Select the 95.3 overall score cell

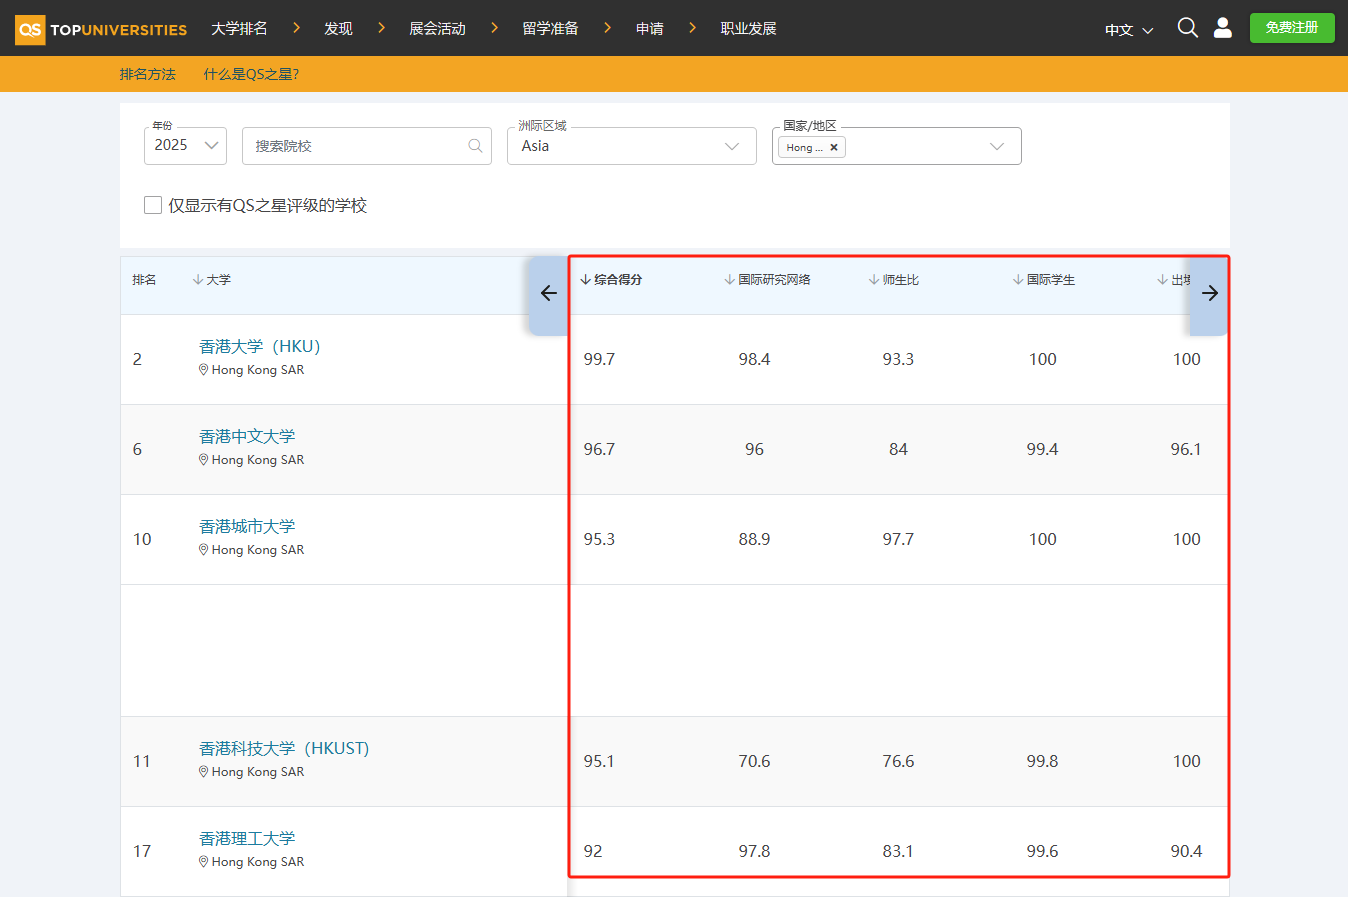coord(599,539)
